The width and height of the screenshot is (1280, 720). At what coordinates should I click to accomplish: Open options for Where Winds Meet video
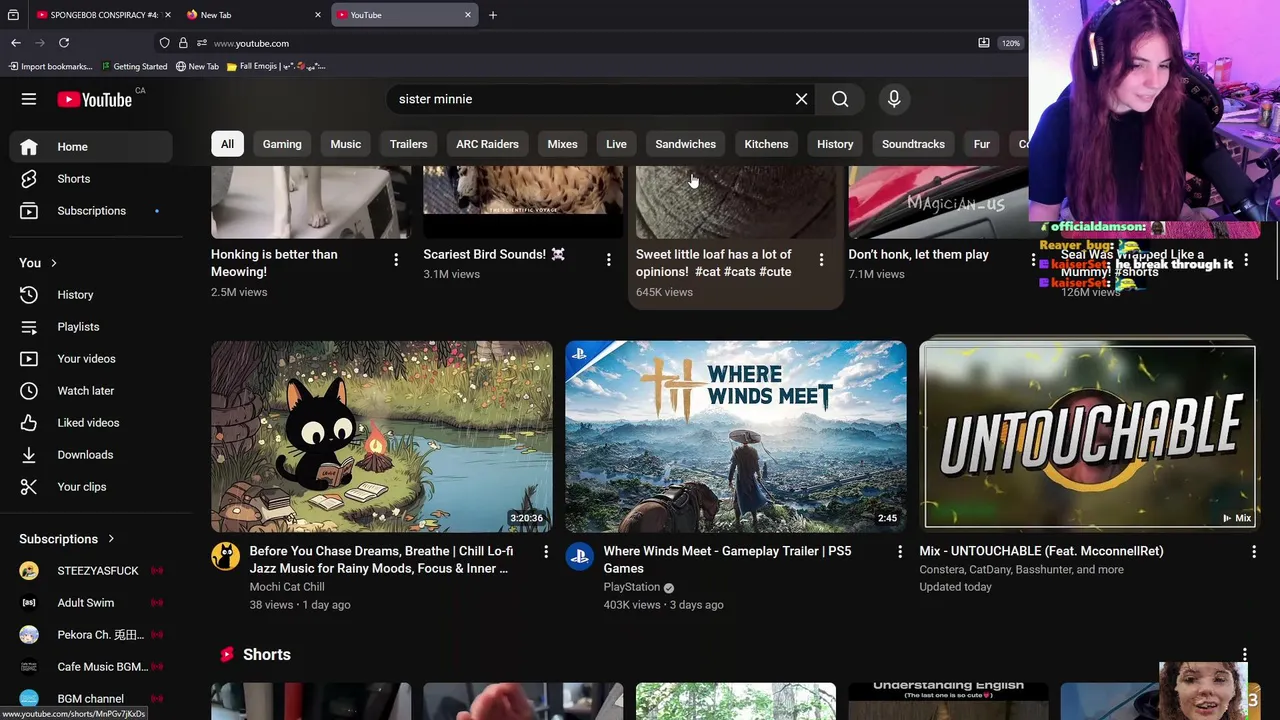coord(899,552)
